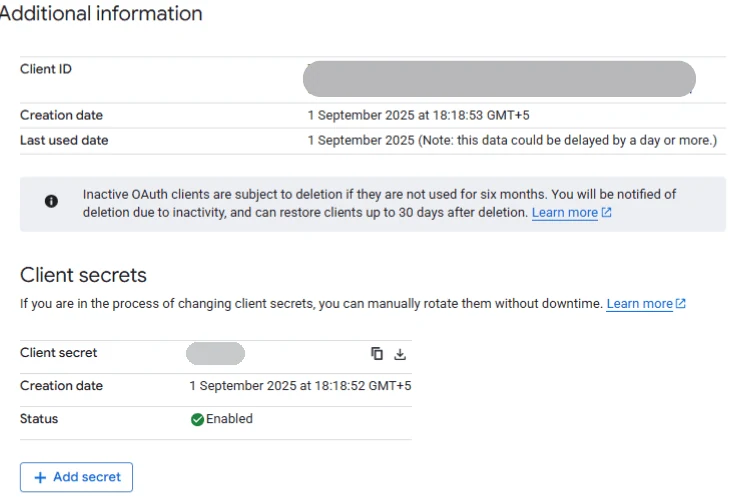
Task: Click the Last used date label
Action: point(64,140)
